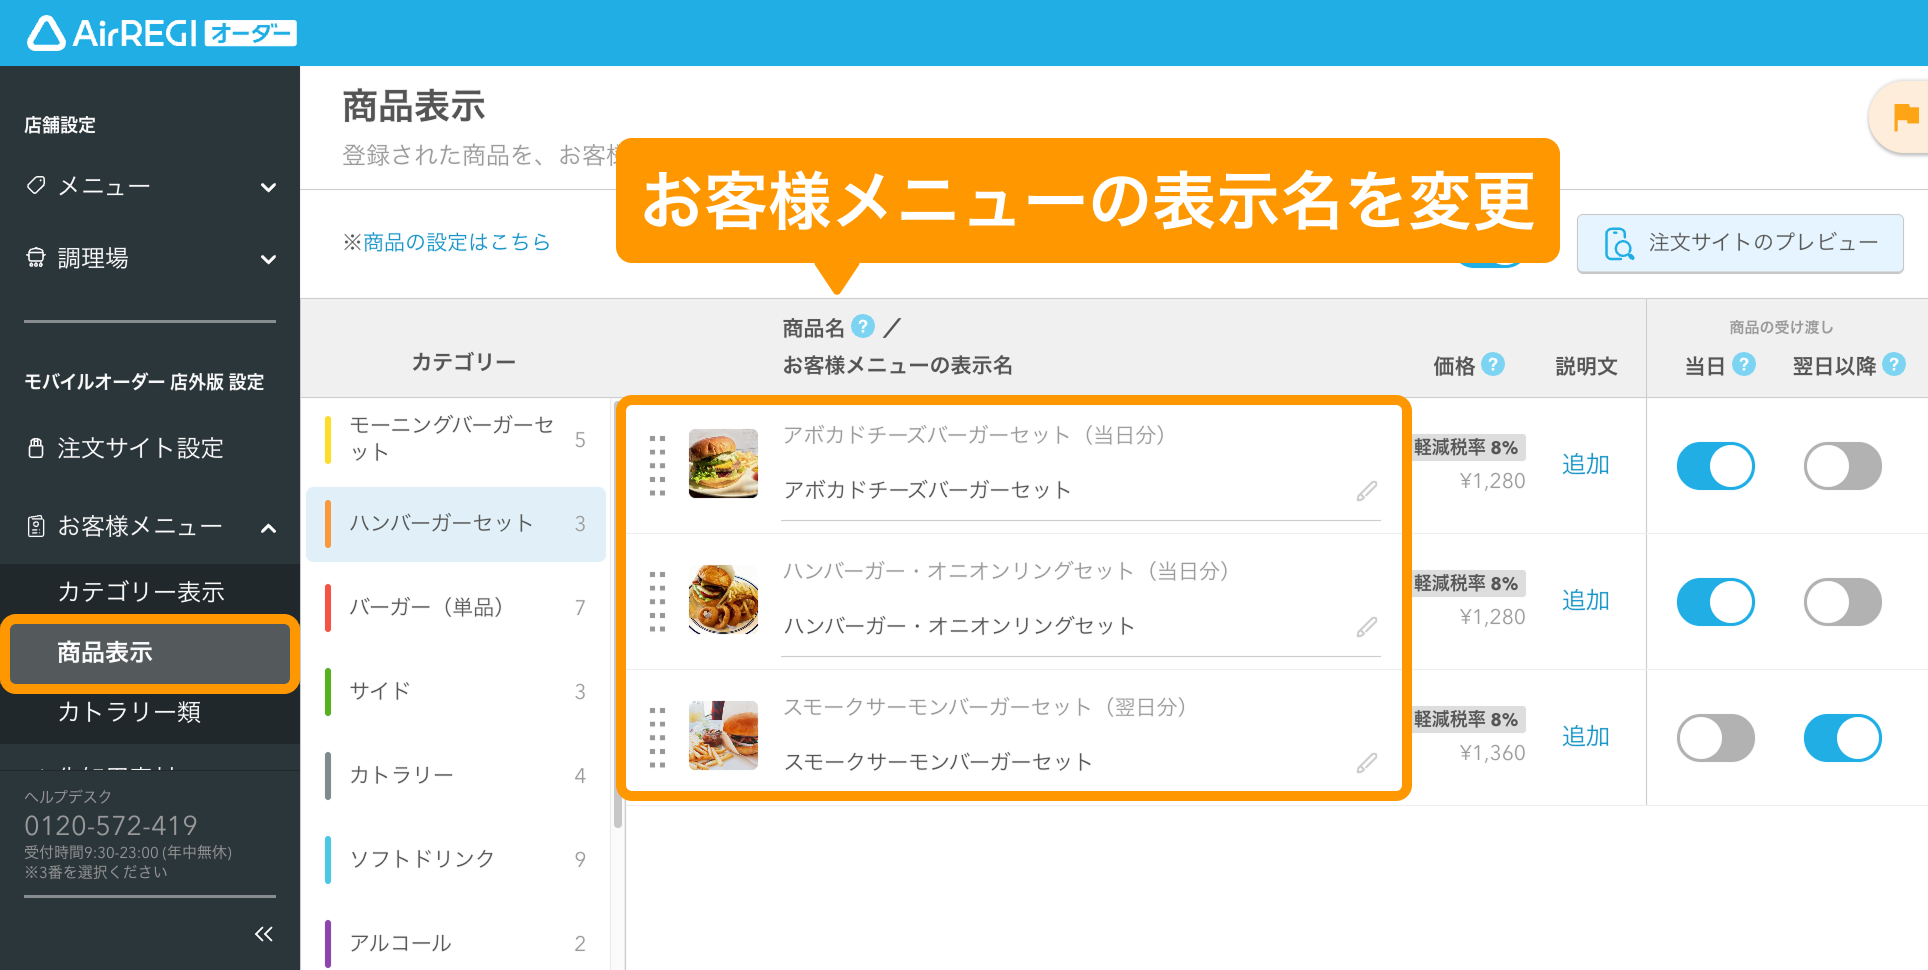The height and width of the screenshot is (970, 1928).
Task: Click 商品の設定はこちら link
Action: point(456,242)
